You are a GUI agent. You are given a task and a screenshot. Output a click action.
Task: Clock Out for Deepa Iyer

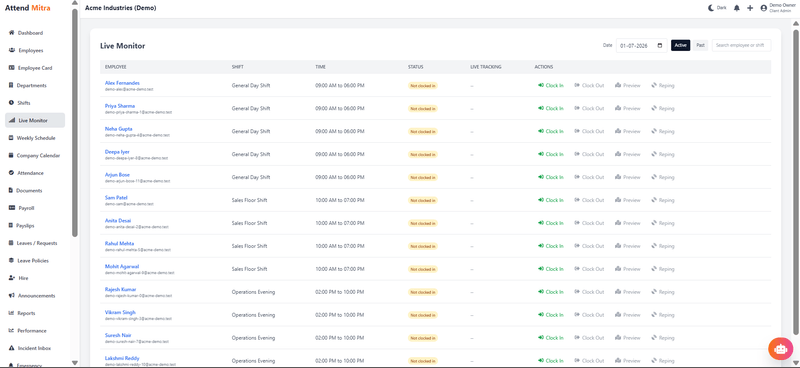point(589,154)
